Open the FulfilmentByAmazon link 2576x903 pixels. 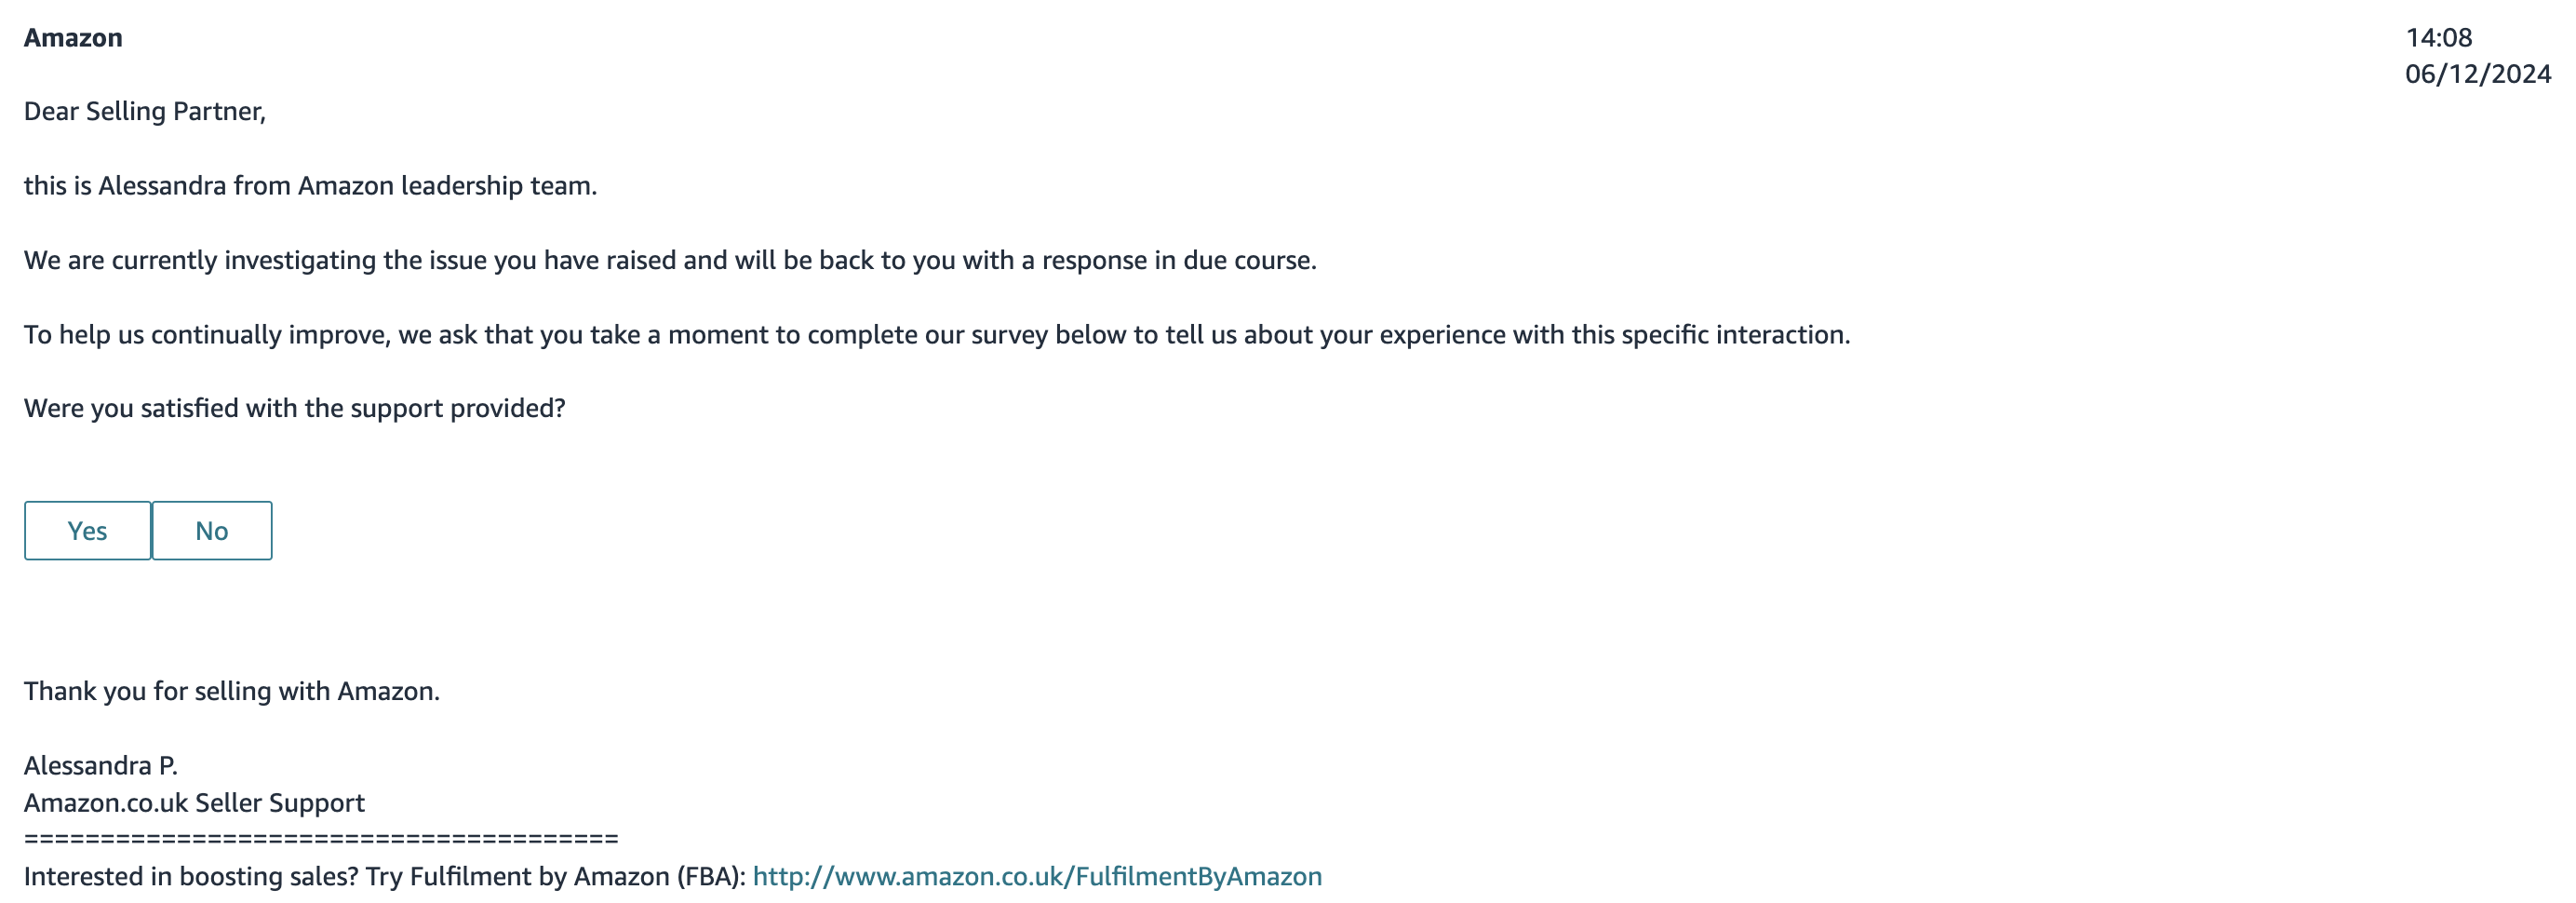click(x=1037, y=876)
